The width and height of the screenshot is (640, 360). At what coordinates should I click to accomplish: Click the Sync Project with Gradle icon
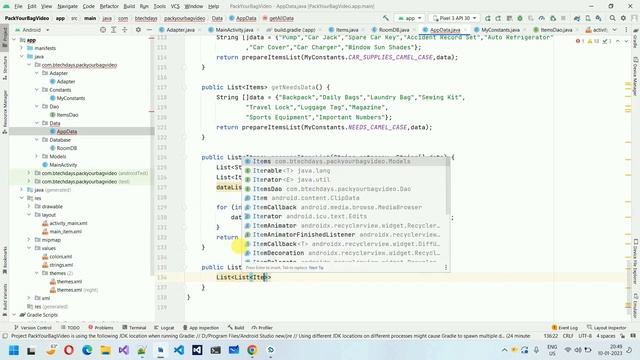[577, 18]
